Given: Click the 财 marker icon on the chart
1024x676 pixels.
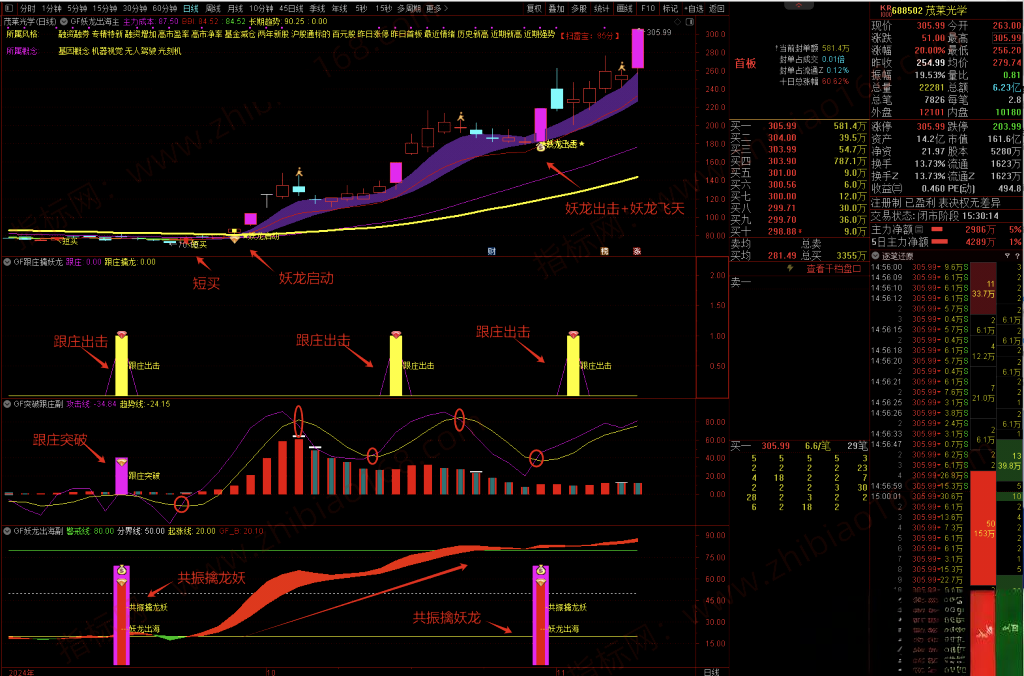Looking at the screenshot, I should [491, 251].
